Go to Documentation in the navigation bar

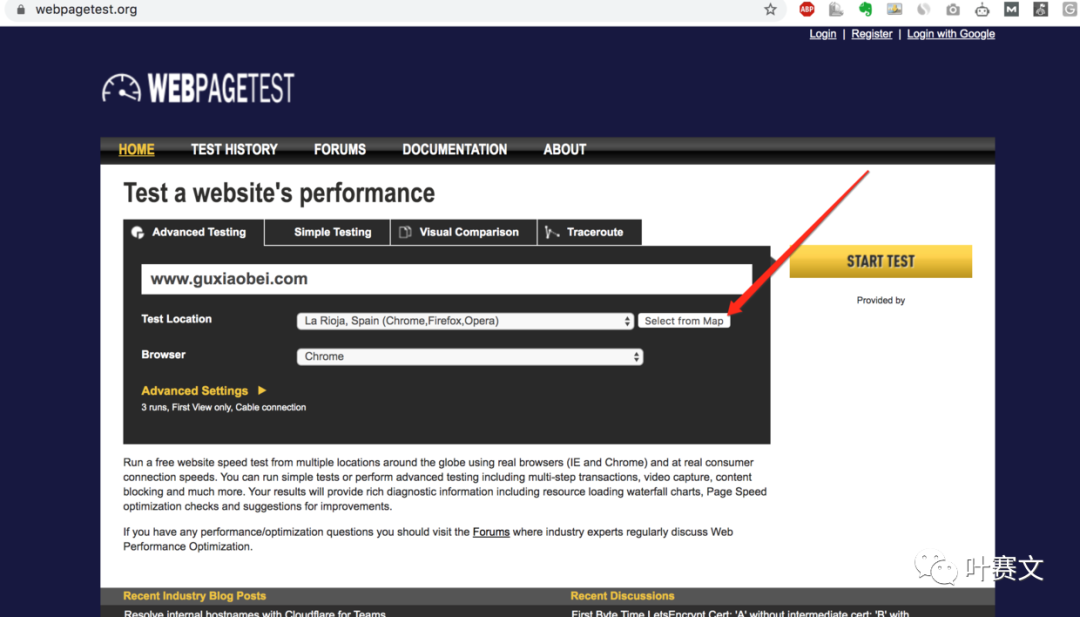[x=454, y=150]
